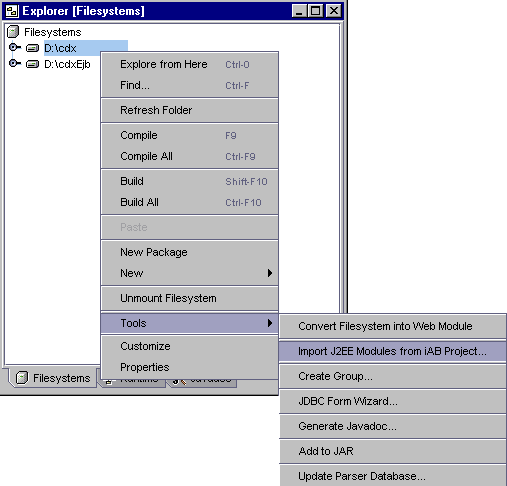Maximize the Explorer window
Image resolution: width=507 pixels, height=486 pixels.
coord(316,11)
